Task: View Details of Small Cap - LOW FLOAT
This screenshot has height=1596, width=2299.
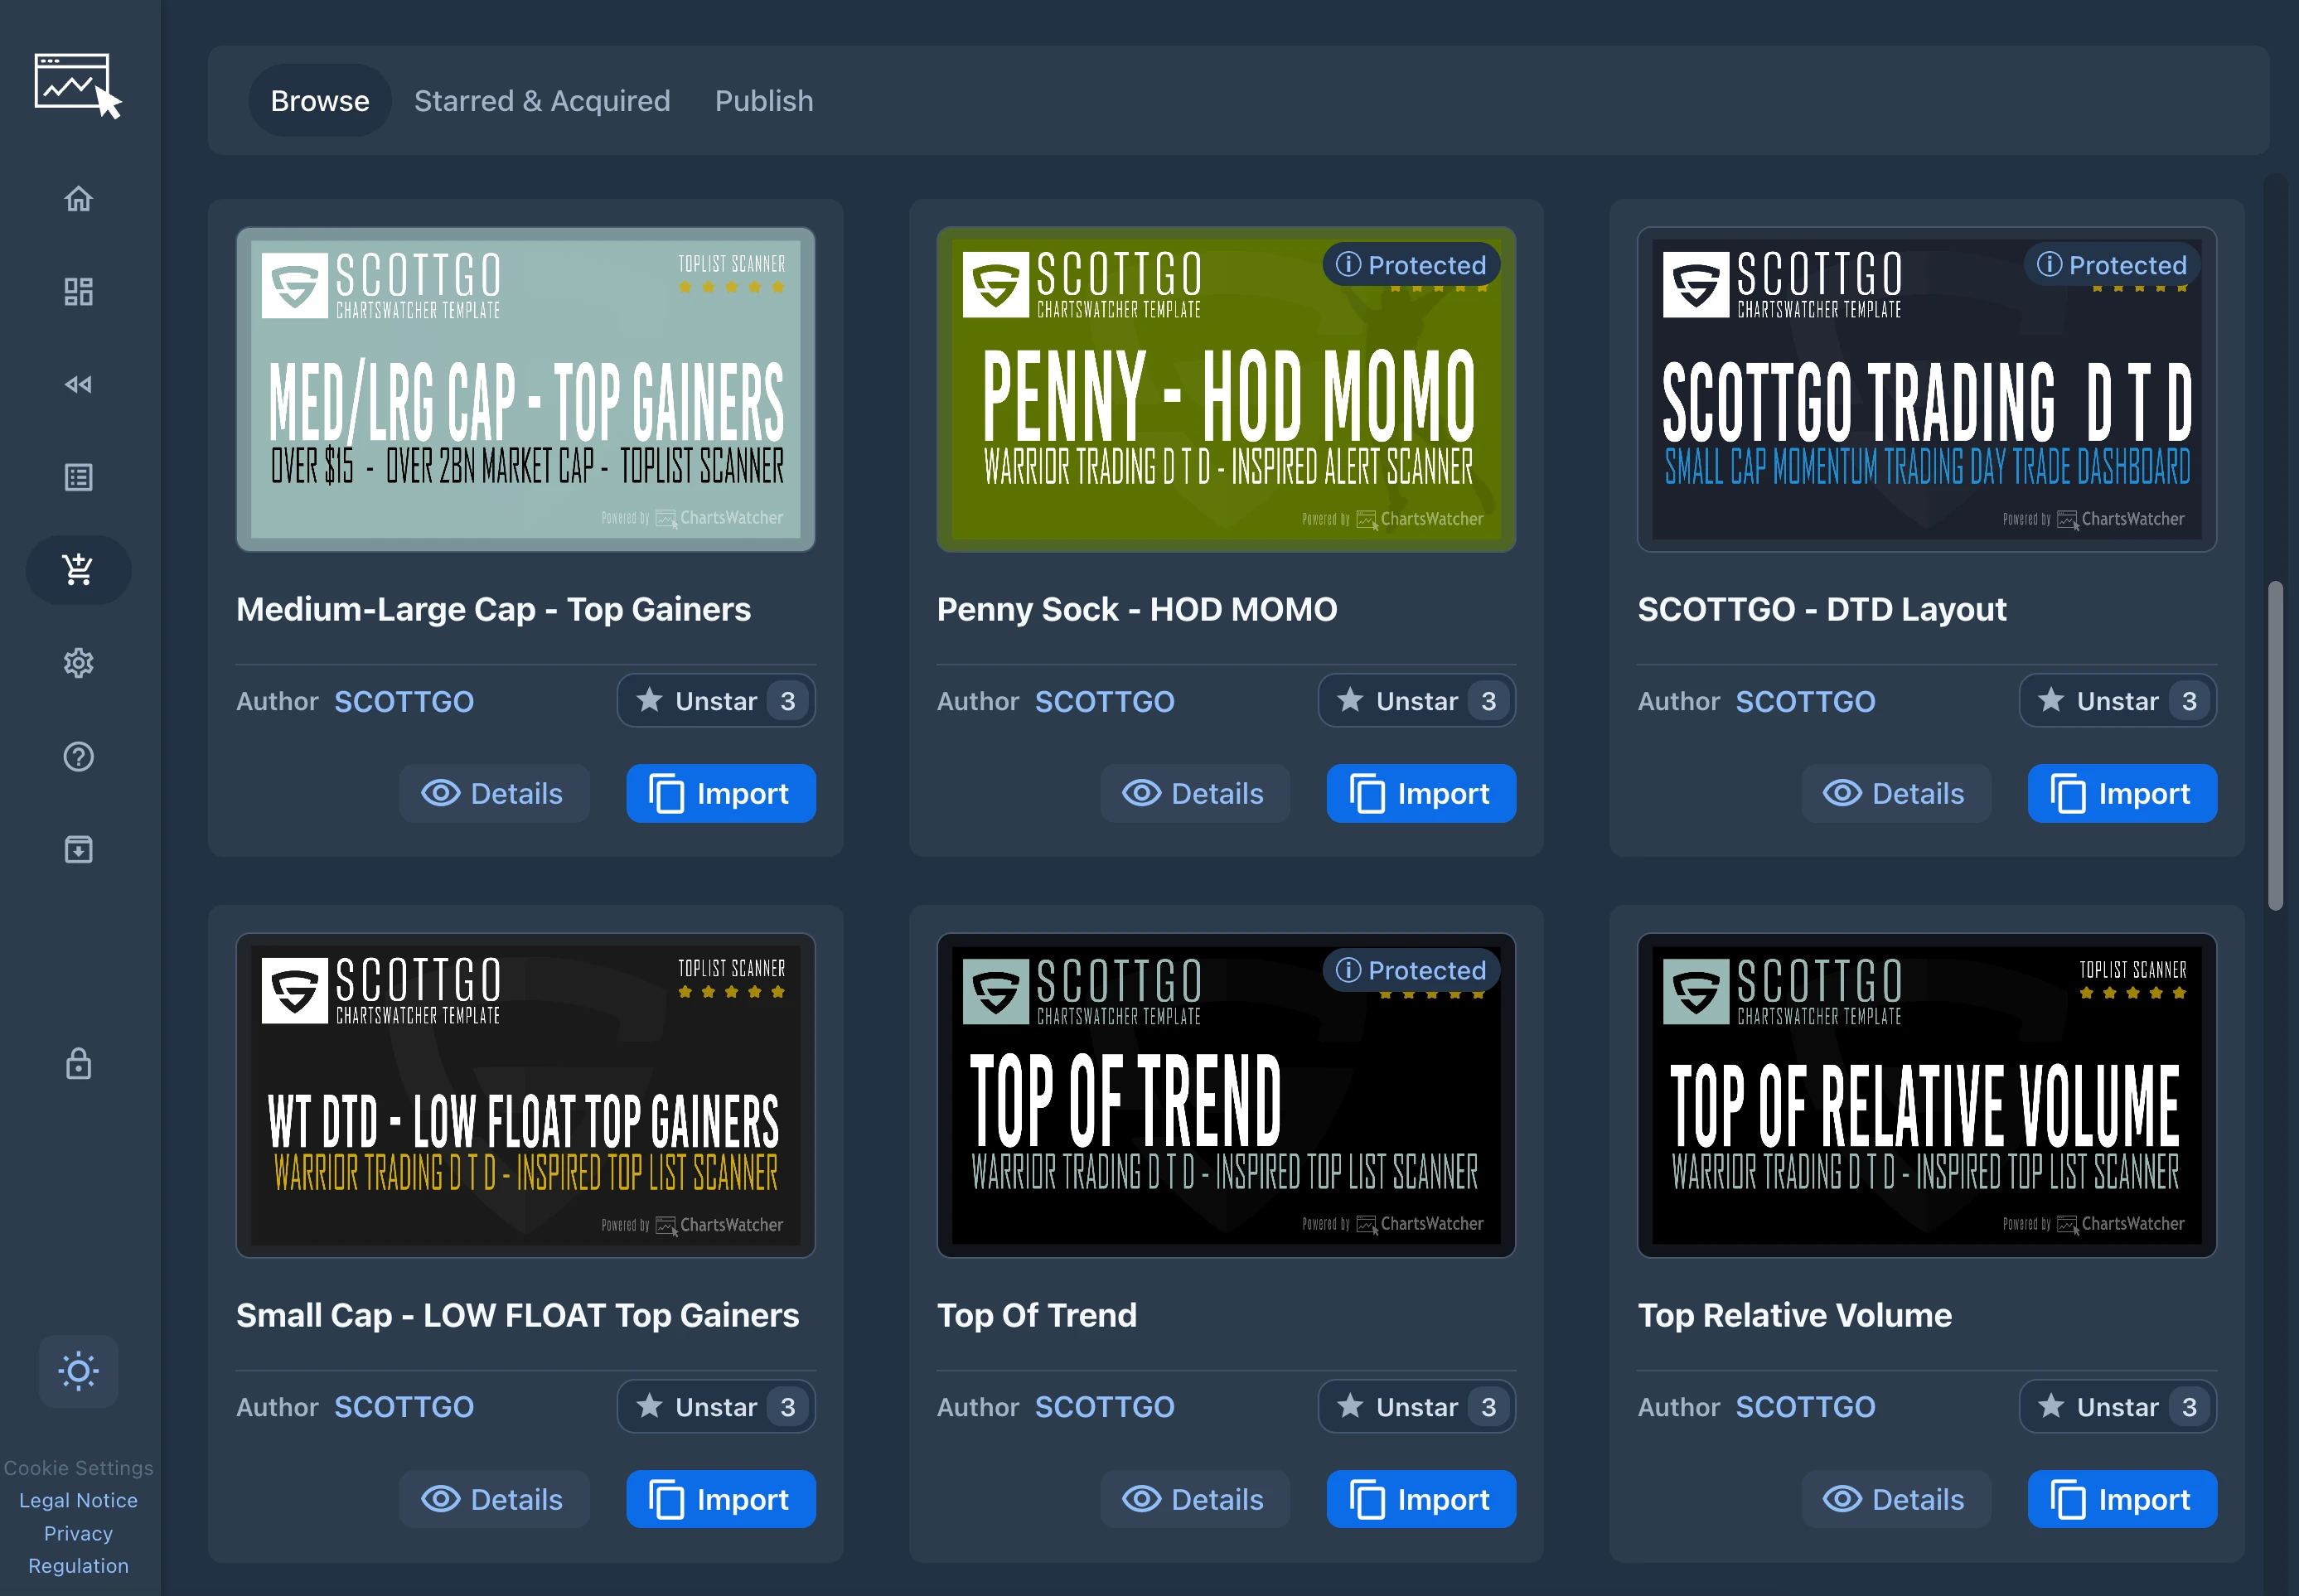Action: coord(494,1500)
